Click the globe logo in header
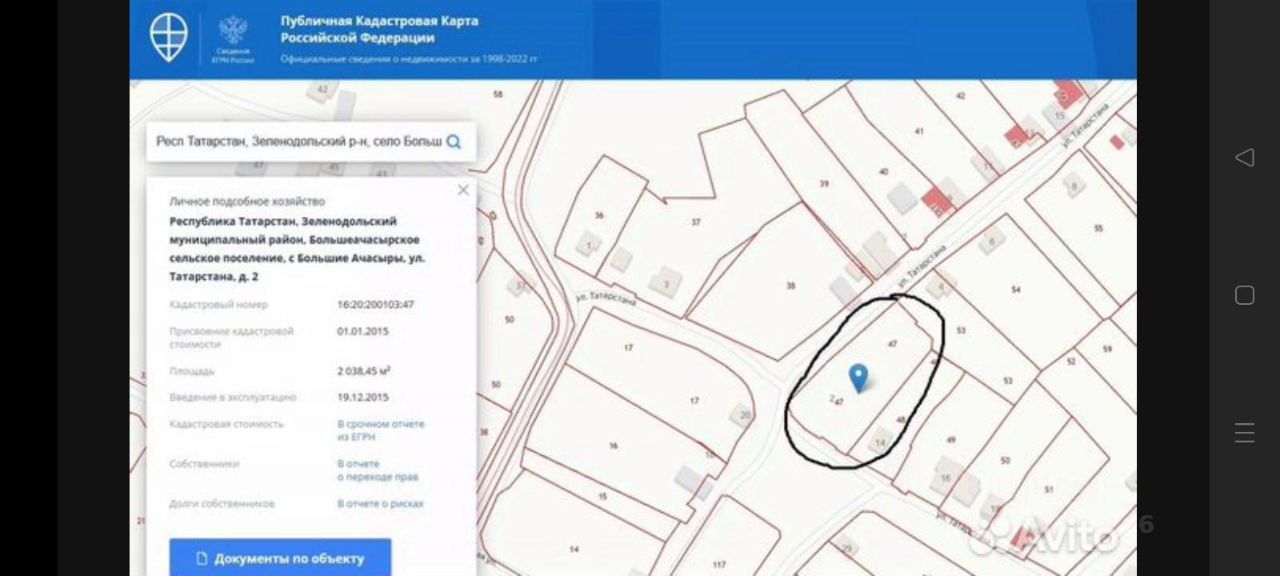This screenshot has width=1280, height=576. point(169,38)
